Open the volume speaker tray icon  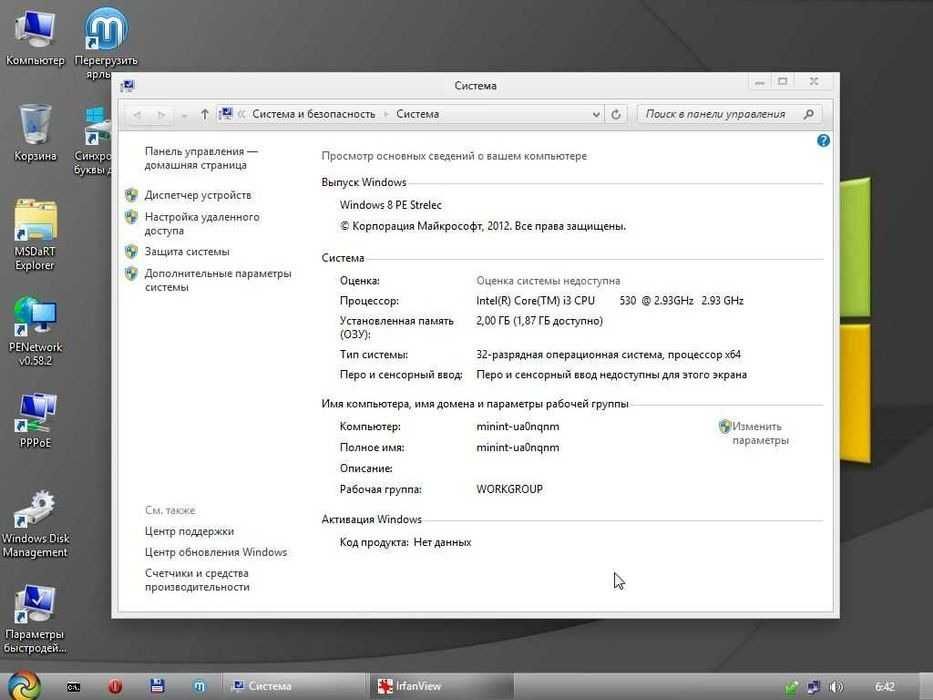coord(836,687)
